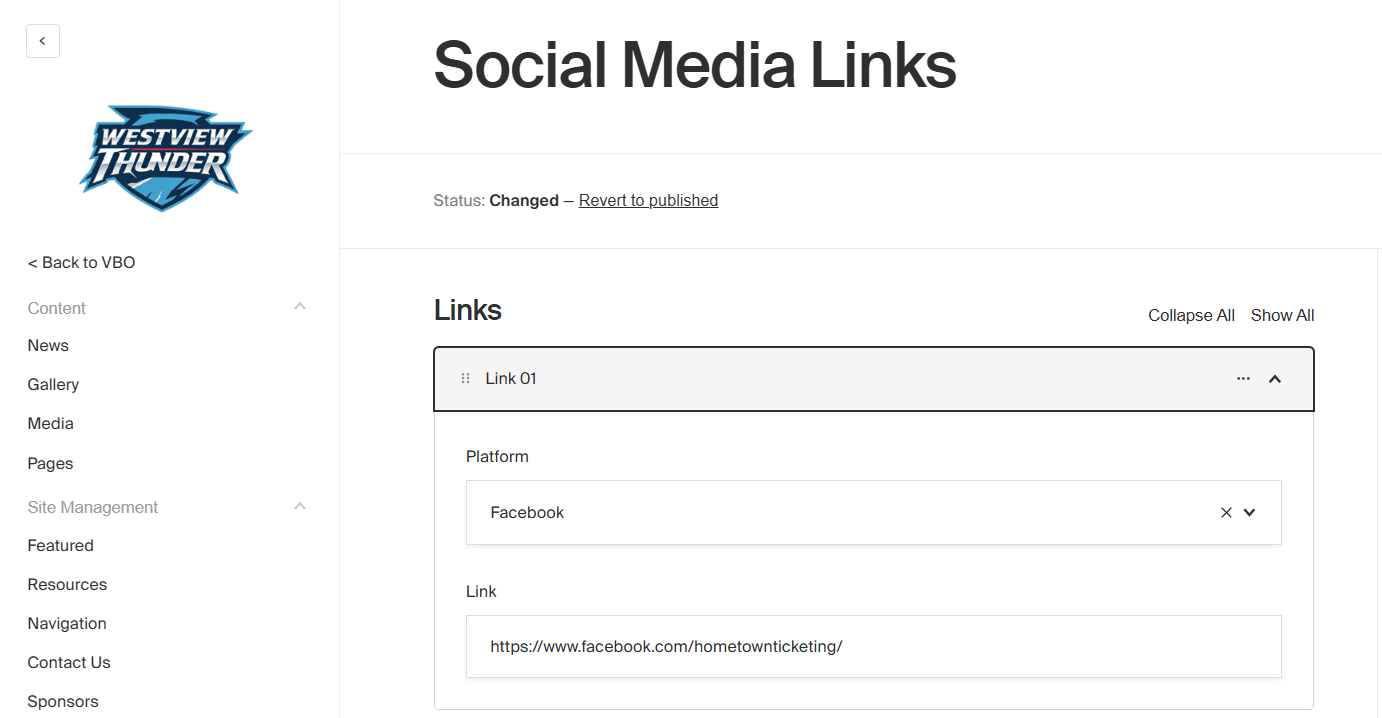Collapse the Content sidebar section

[x=300, y=307]
